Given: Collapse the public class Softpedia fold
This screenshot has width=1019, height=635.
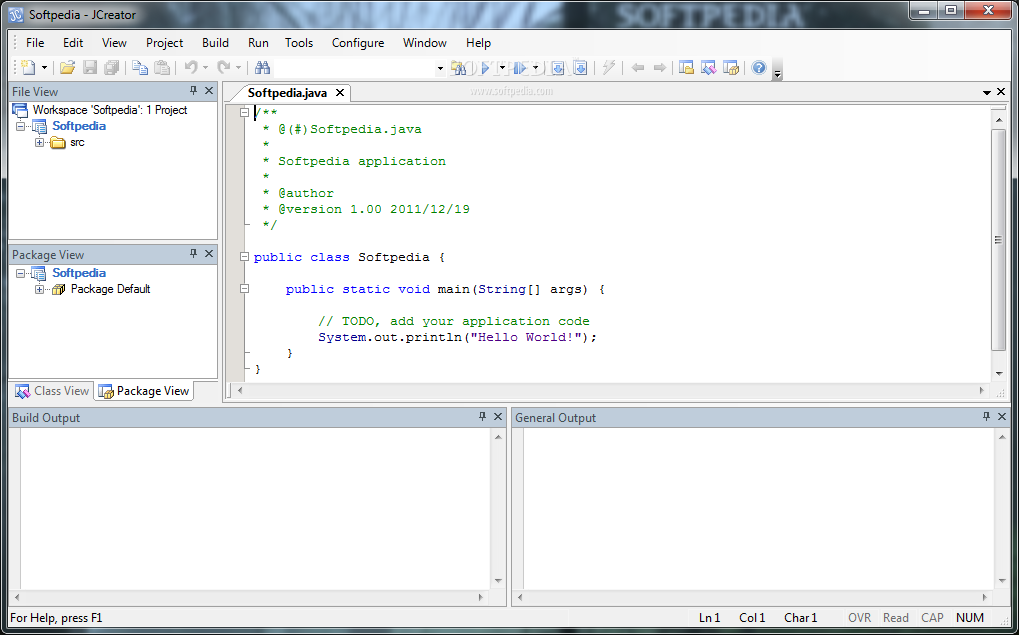Looking at the screenshot, I should click(x=244, y=257).
